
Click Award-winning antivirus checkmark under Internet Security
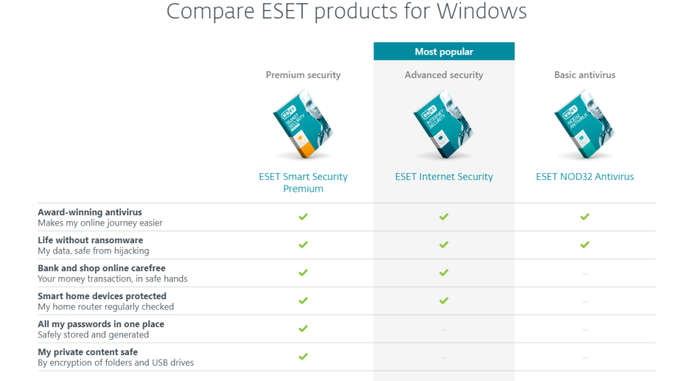444,217
